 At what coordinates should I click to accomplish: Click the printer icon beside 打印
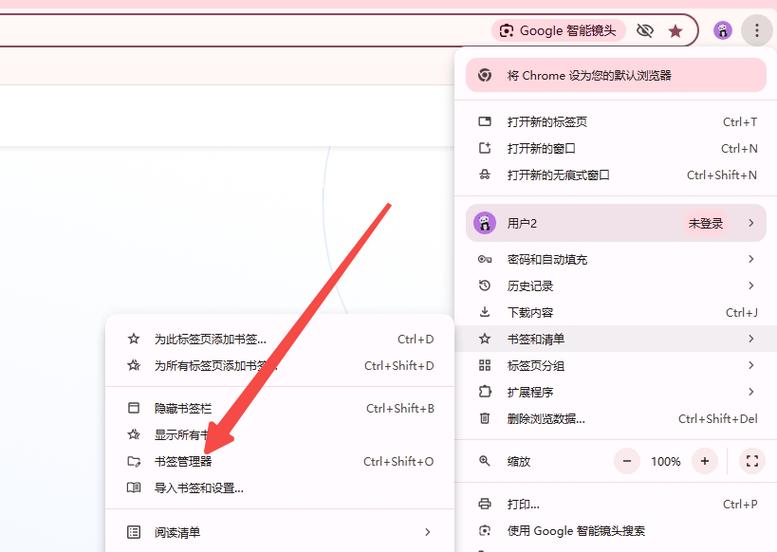pos(485,504)
